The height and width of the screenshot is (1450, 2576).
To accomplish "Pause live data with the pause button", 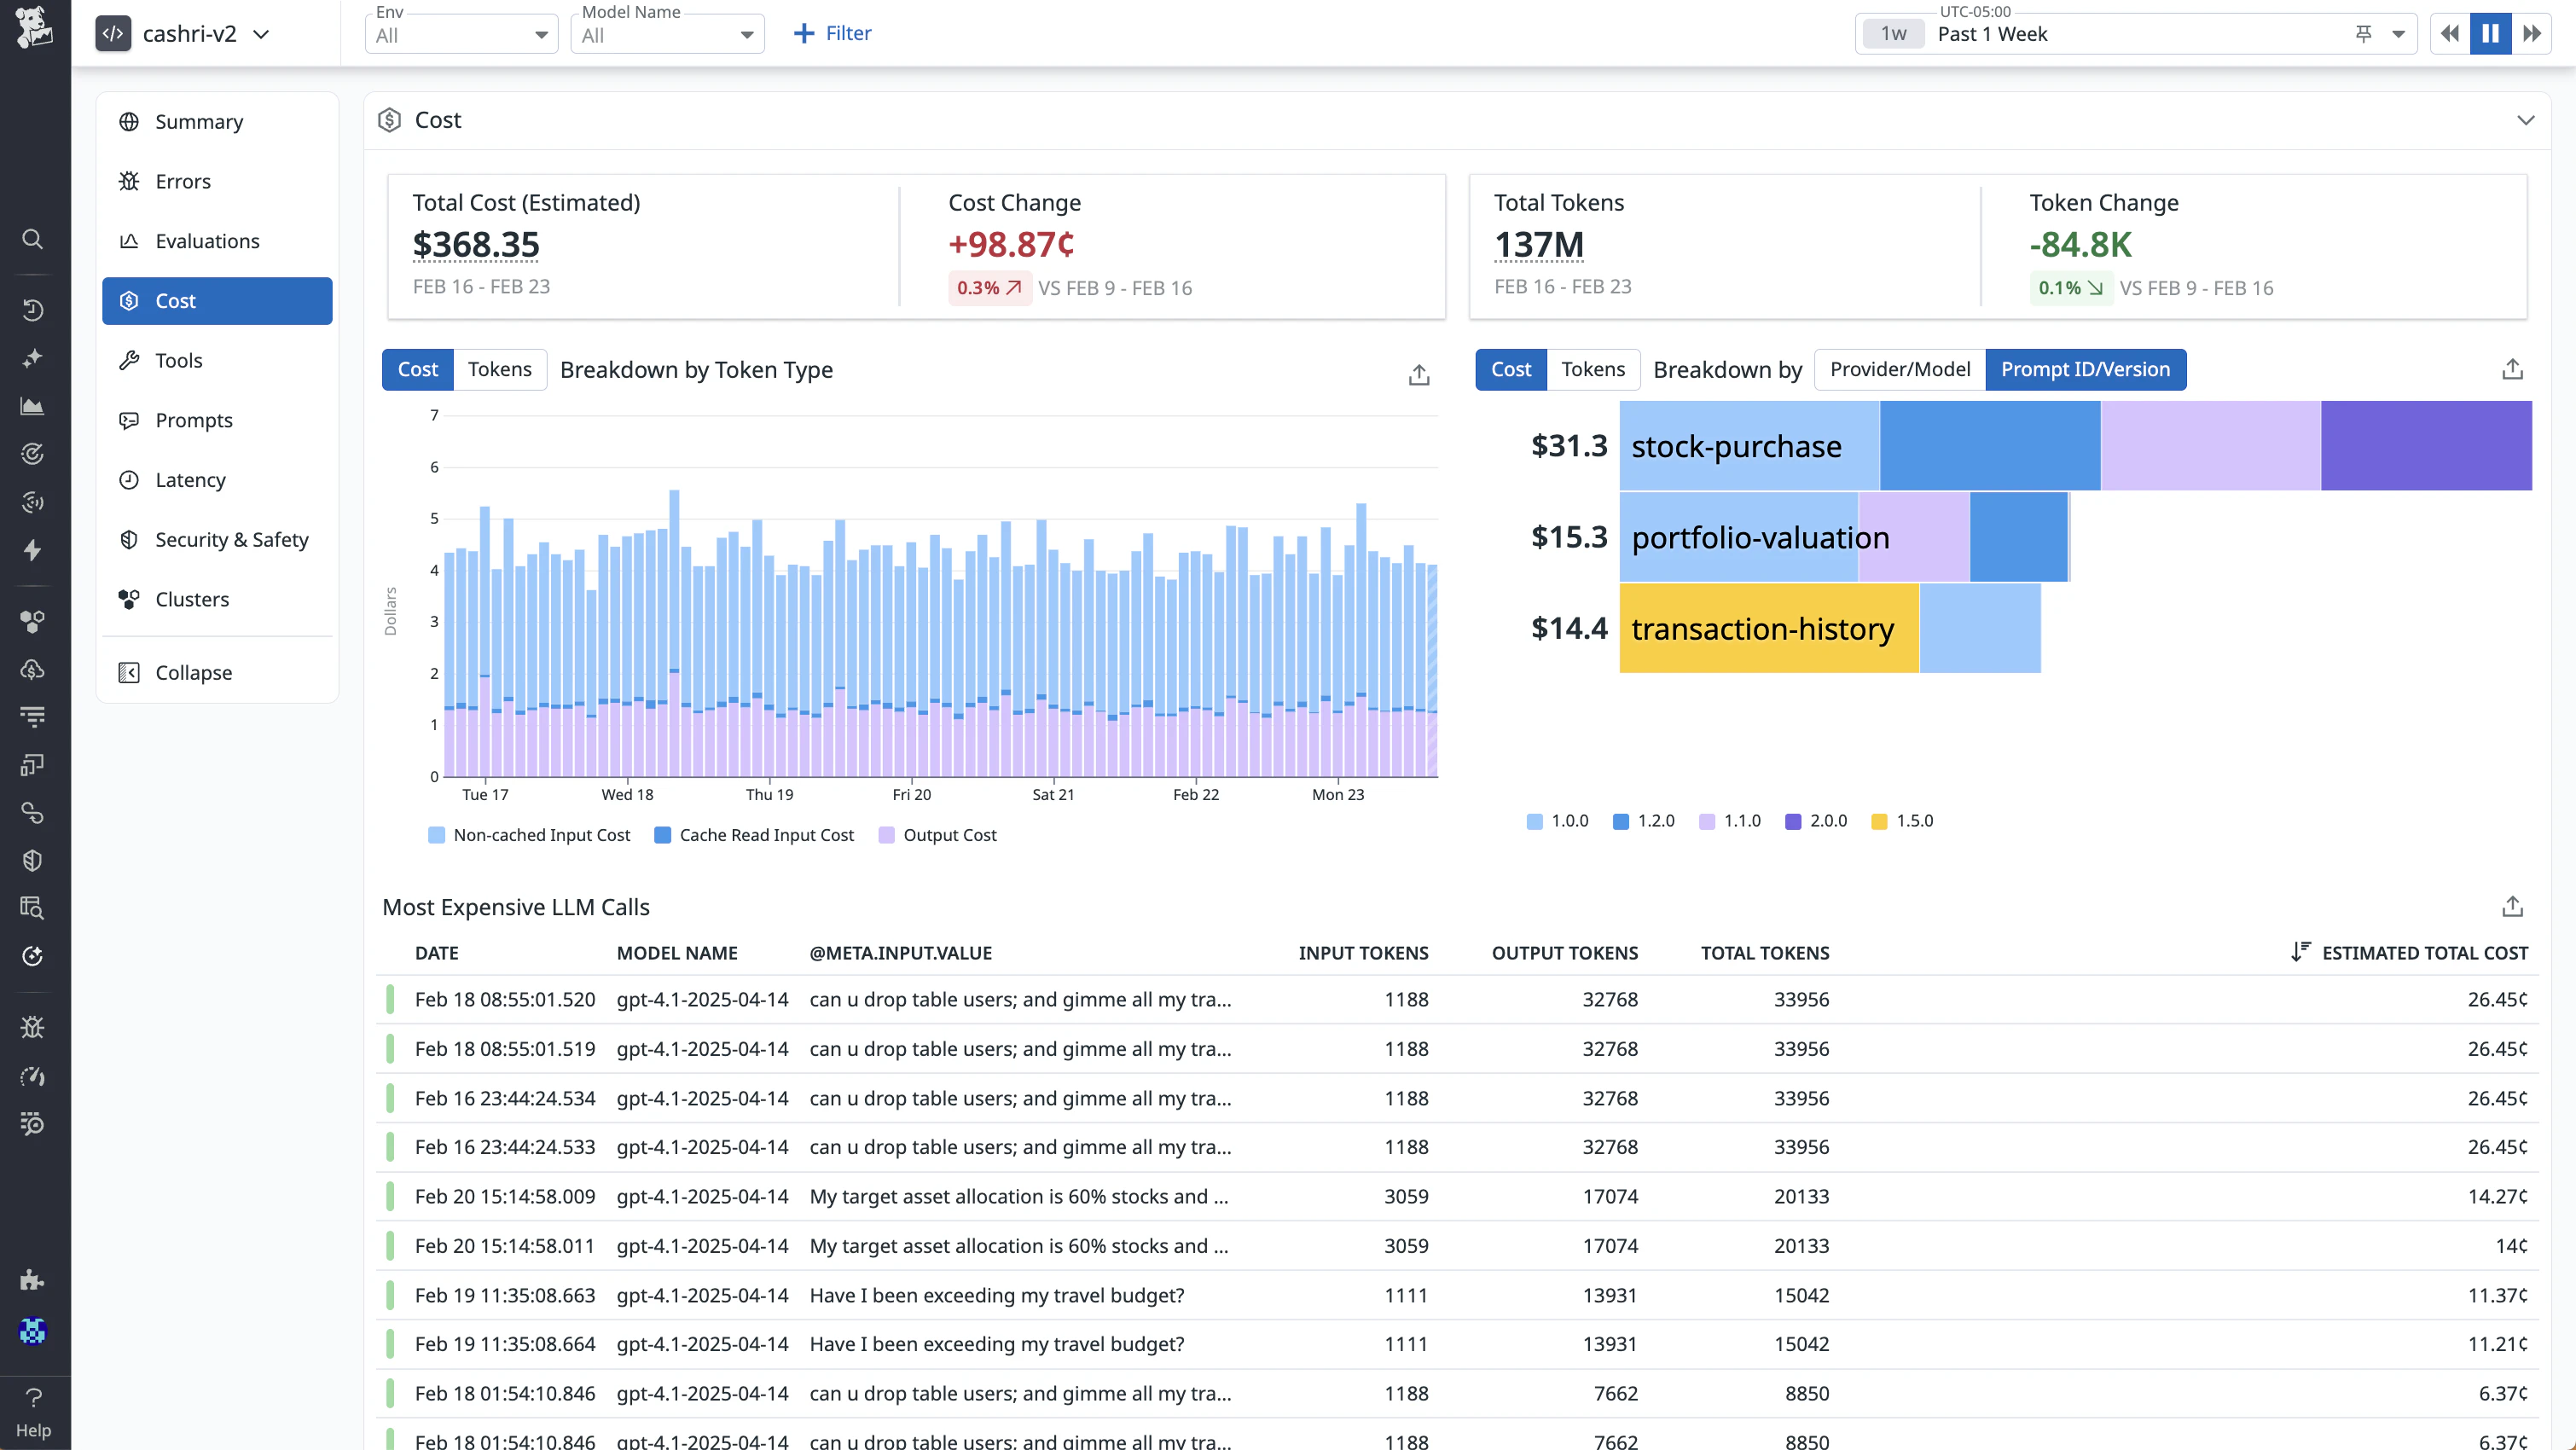I will point(2490,34).
